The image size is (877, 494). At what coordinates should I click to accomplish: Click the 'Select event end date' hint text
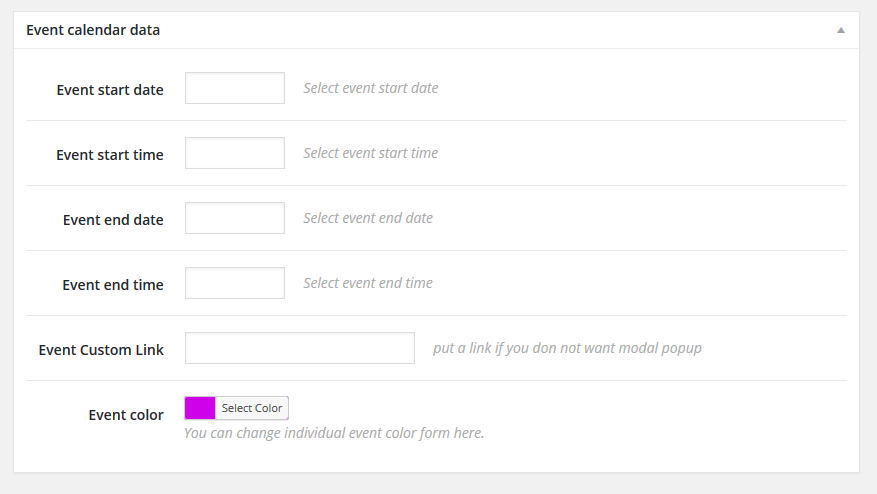click(x=368, y=218)
